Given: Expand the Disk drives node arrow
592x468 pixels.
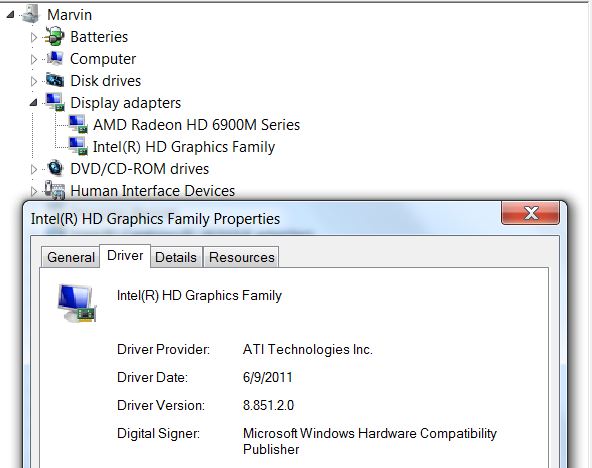Looking at the screenshot, I should click(34, 81).
